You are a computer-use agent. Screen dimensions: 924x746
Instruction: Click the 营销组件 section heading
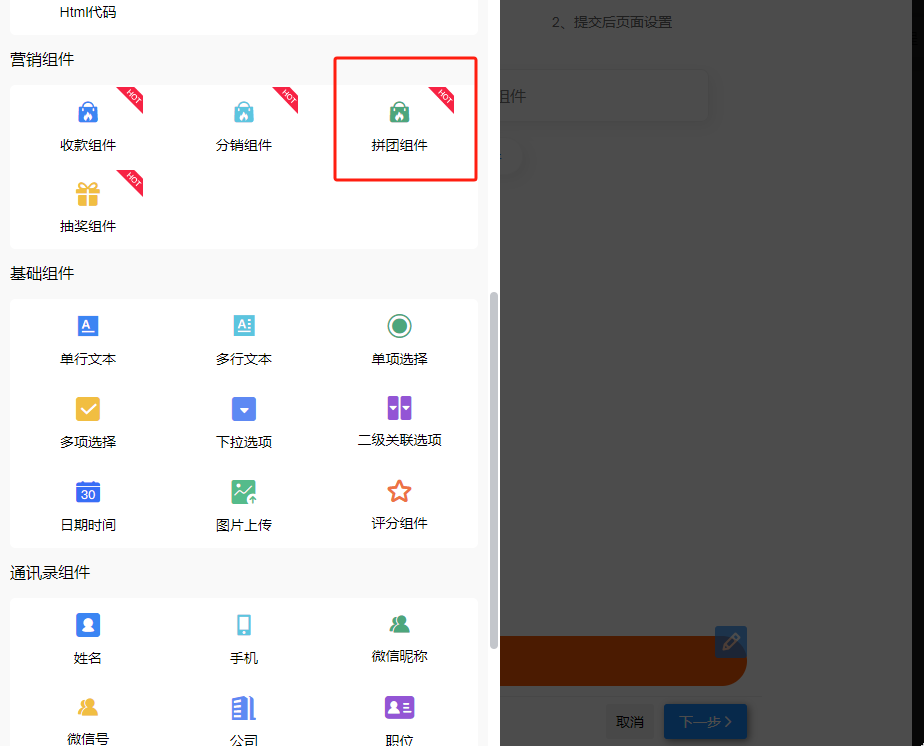click(x=42, y=60)
